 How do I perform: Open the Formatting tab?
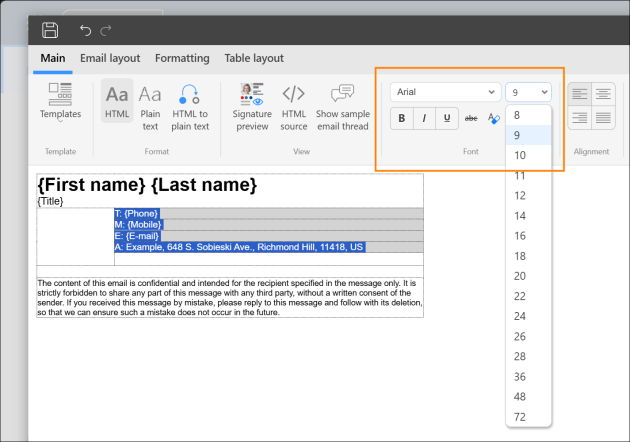(x=182, y=58)
